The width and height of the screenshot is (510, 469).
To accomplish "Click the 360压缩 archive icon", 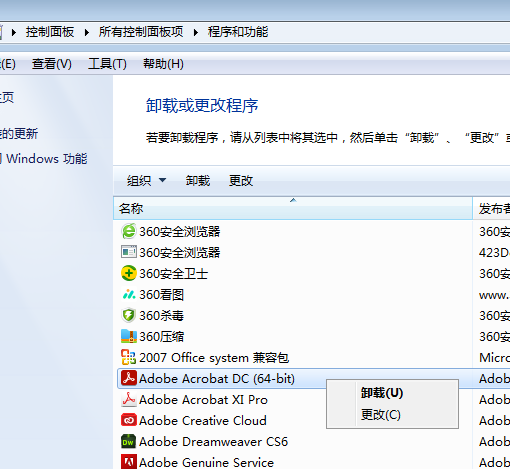I will pos(128,336).
